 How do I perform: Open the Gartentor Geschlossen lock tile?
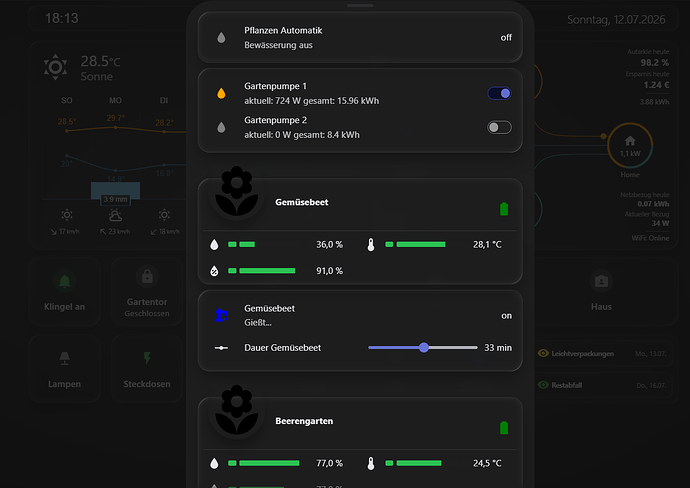(x=147, y=291)
